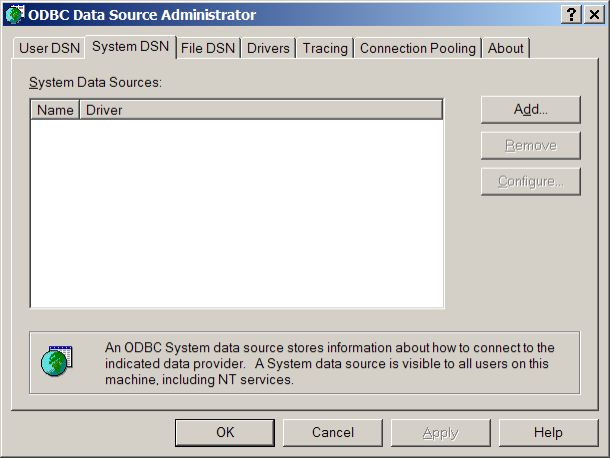Screen dimensions: 610x458
Task: Open Help from the bottom button
Action: coord(548,432)
